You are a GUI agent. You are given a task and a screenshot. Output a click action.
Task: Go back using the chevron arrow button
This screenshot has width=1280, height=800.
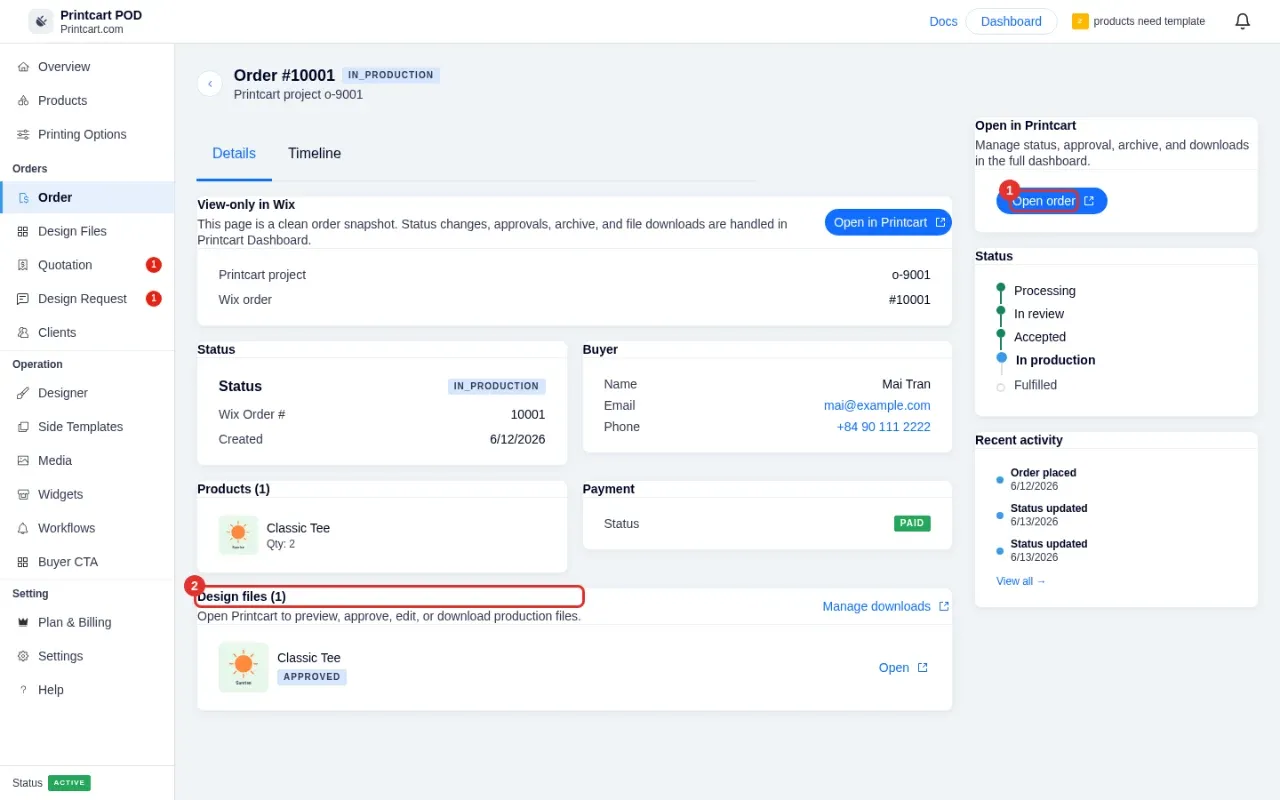click(x=210, y=84)
